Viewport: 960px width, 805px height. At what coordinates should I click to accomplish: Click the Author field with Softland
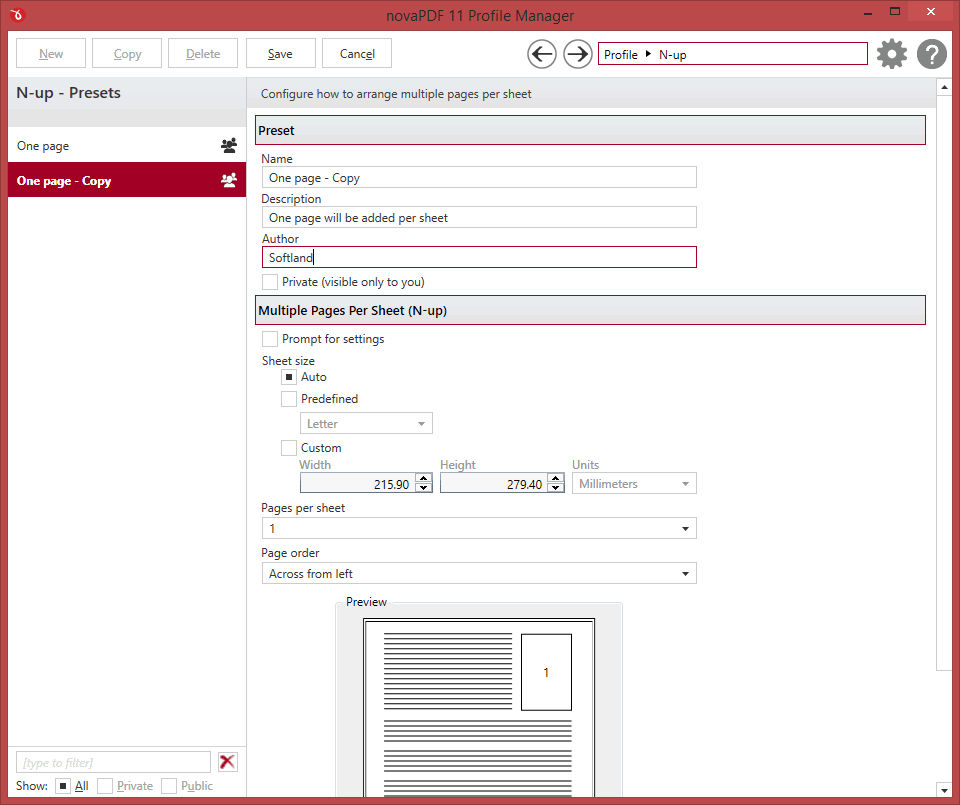tap(479, 257)
